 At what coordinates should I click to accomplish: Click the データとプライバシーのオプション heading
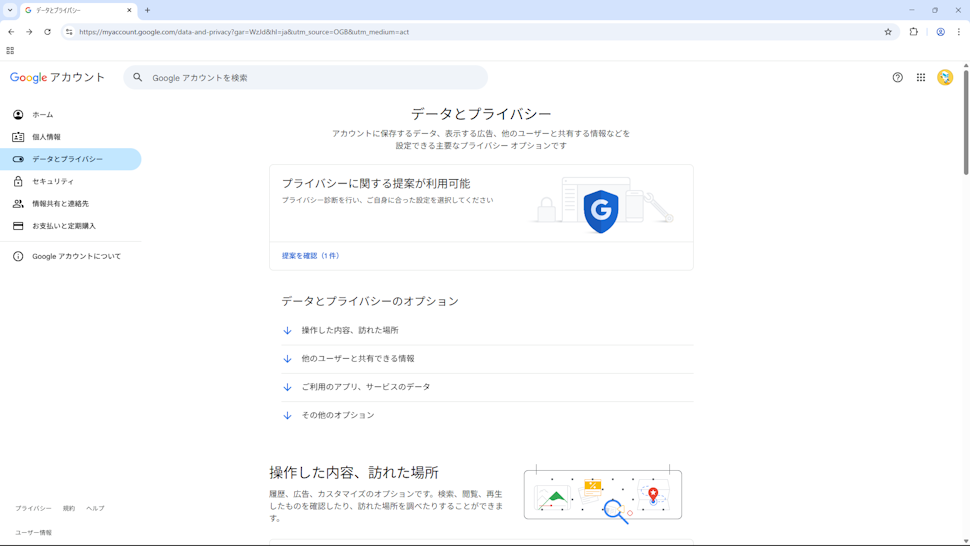coord(370,301)
